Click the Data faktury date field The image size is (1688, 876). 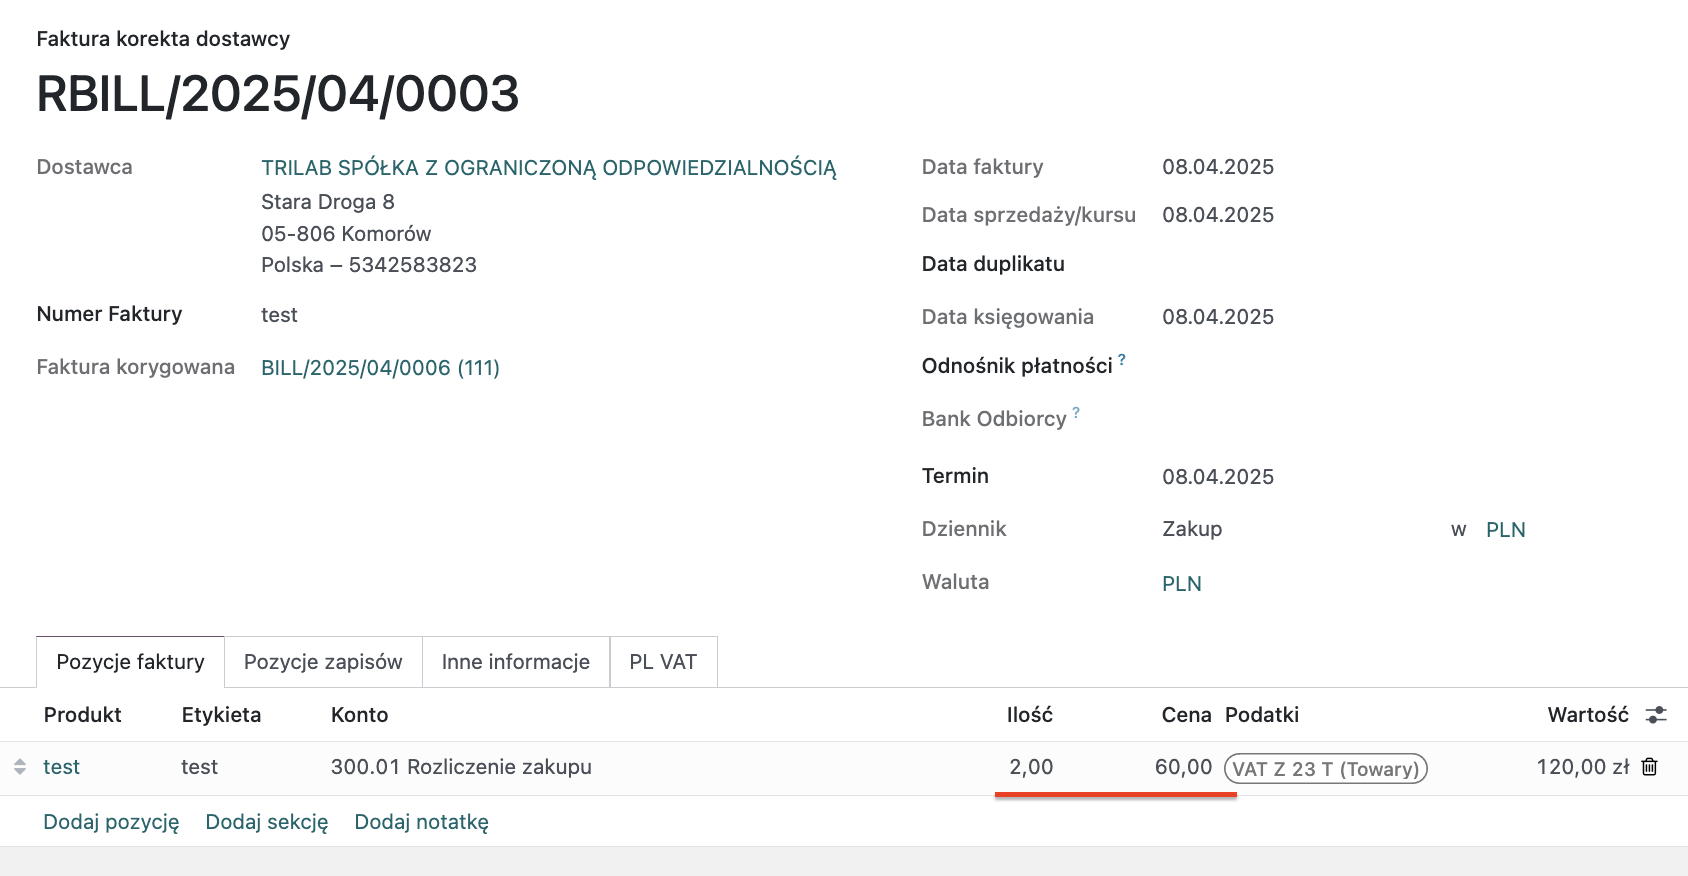click(1217, 167)
